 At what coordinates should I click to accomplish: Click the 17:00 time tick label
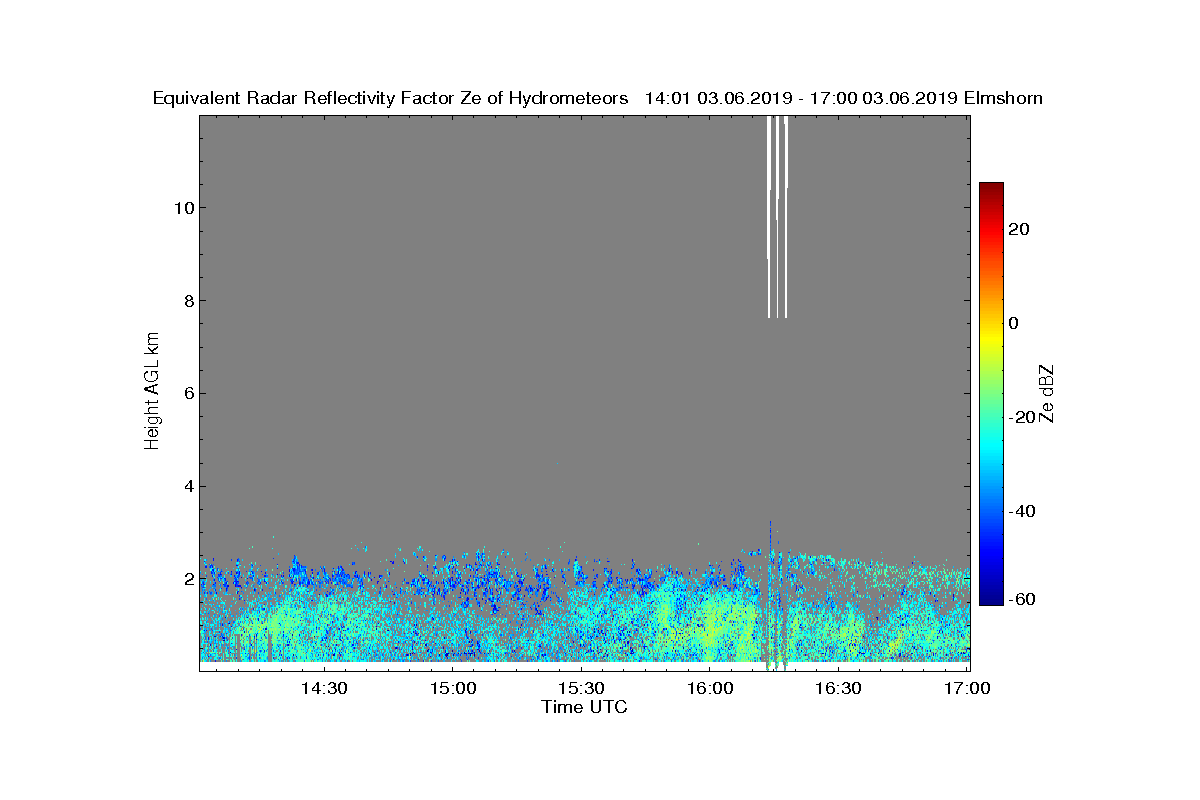click(967, 688)
